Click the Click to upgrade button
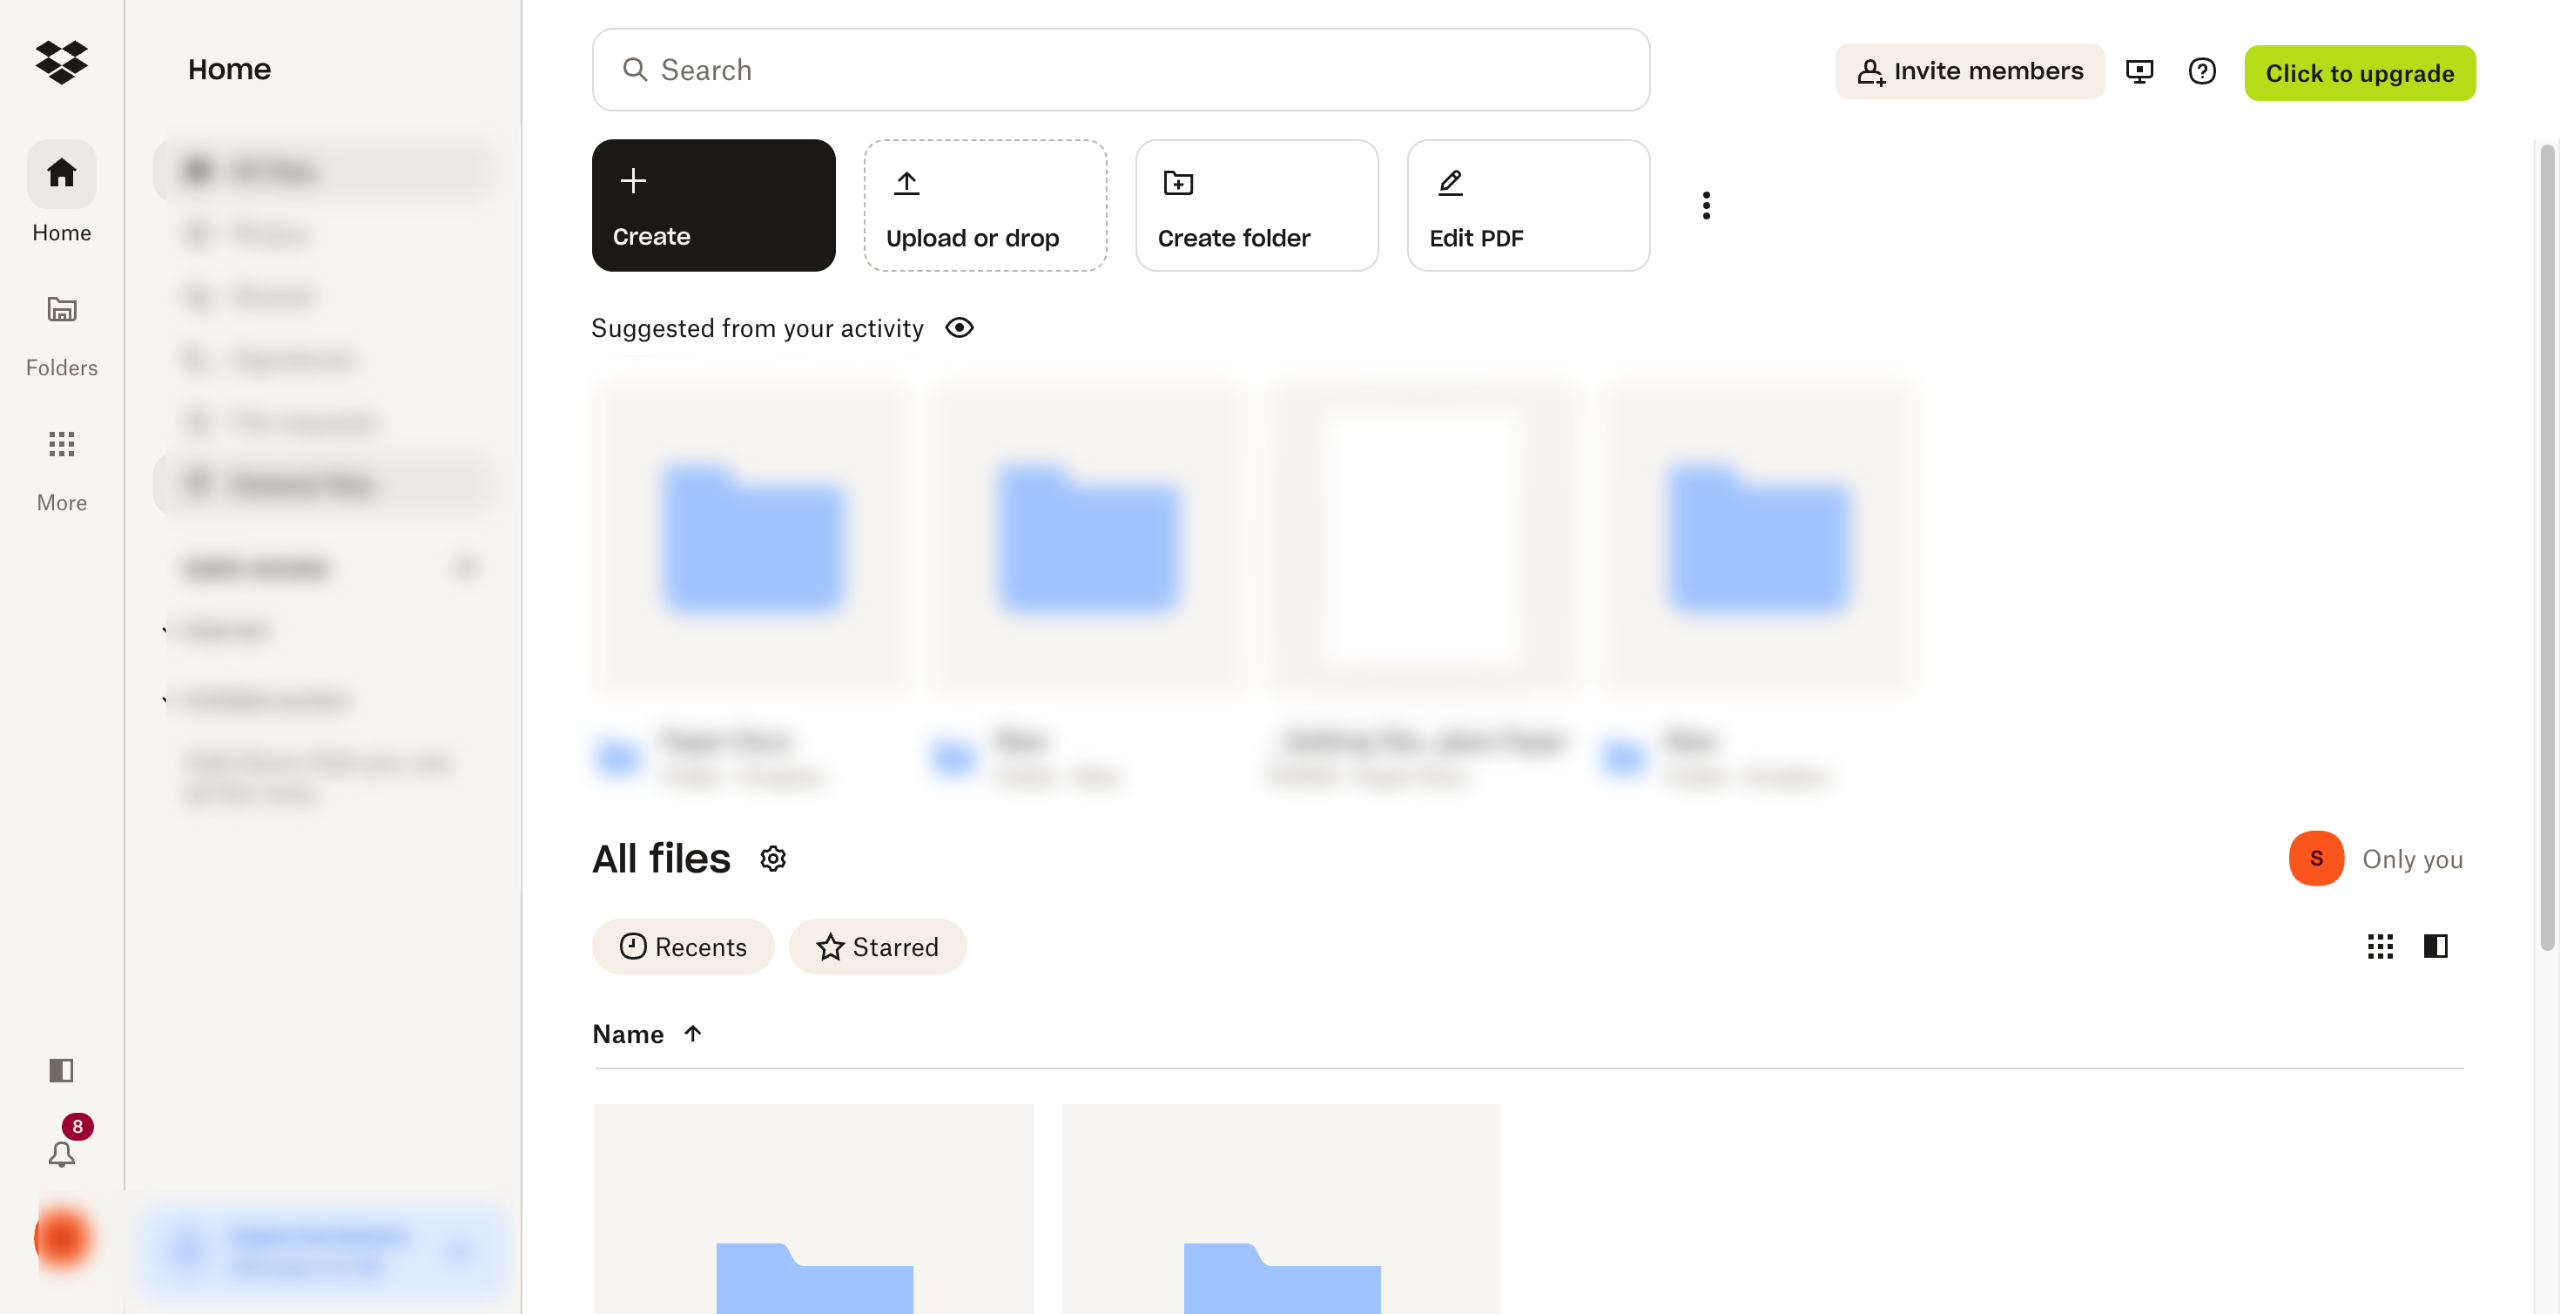The width and height of the screenshot is (2560, 1314). click(x=2360, y=73)
